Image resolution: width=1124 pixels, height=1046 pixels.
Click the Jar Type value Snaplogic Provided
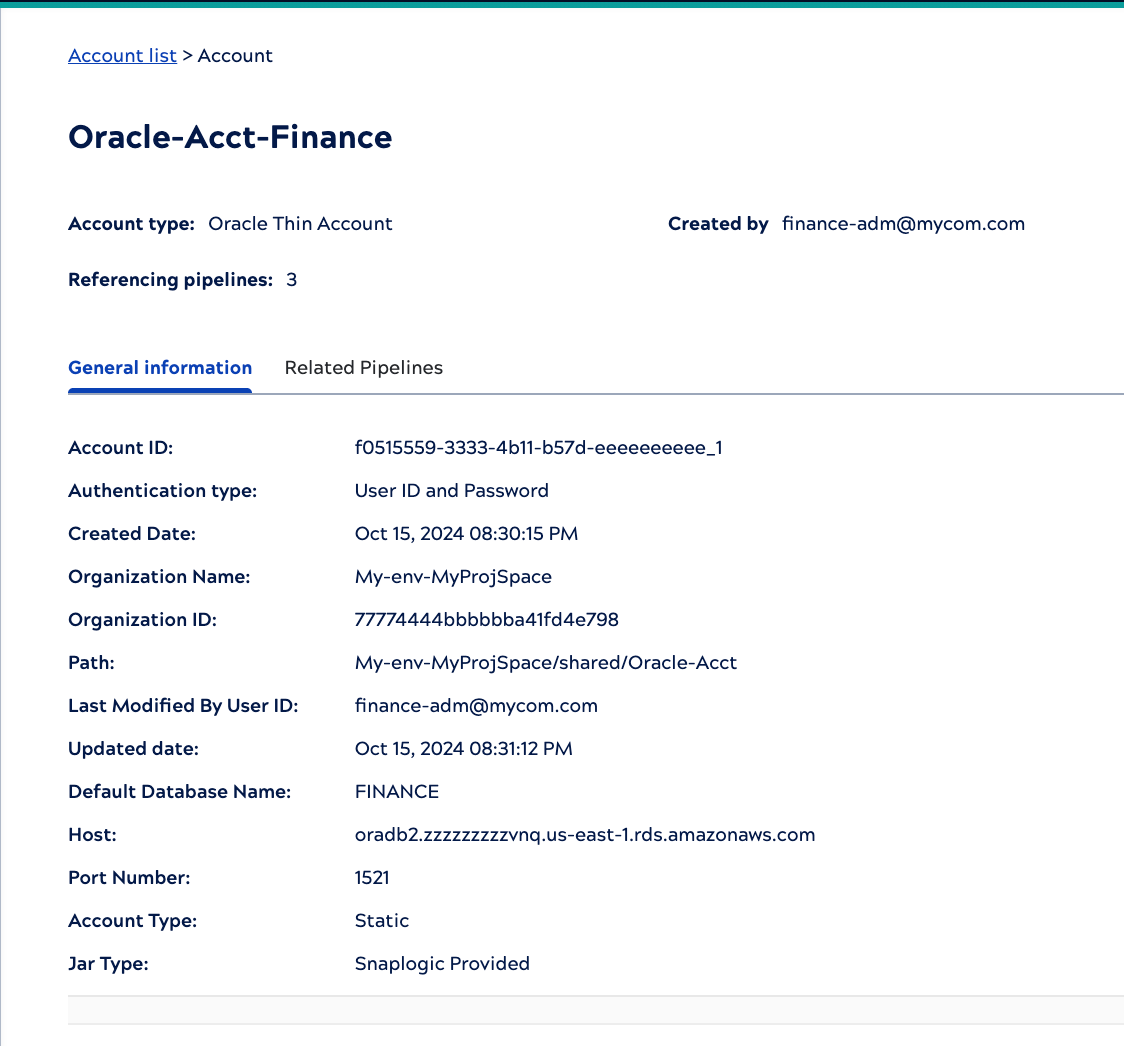[x=442, y=963]
